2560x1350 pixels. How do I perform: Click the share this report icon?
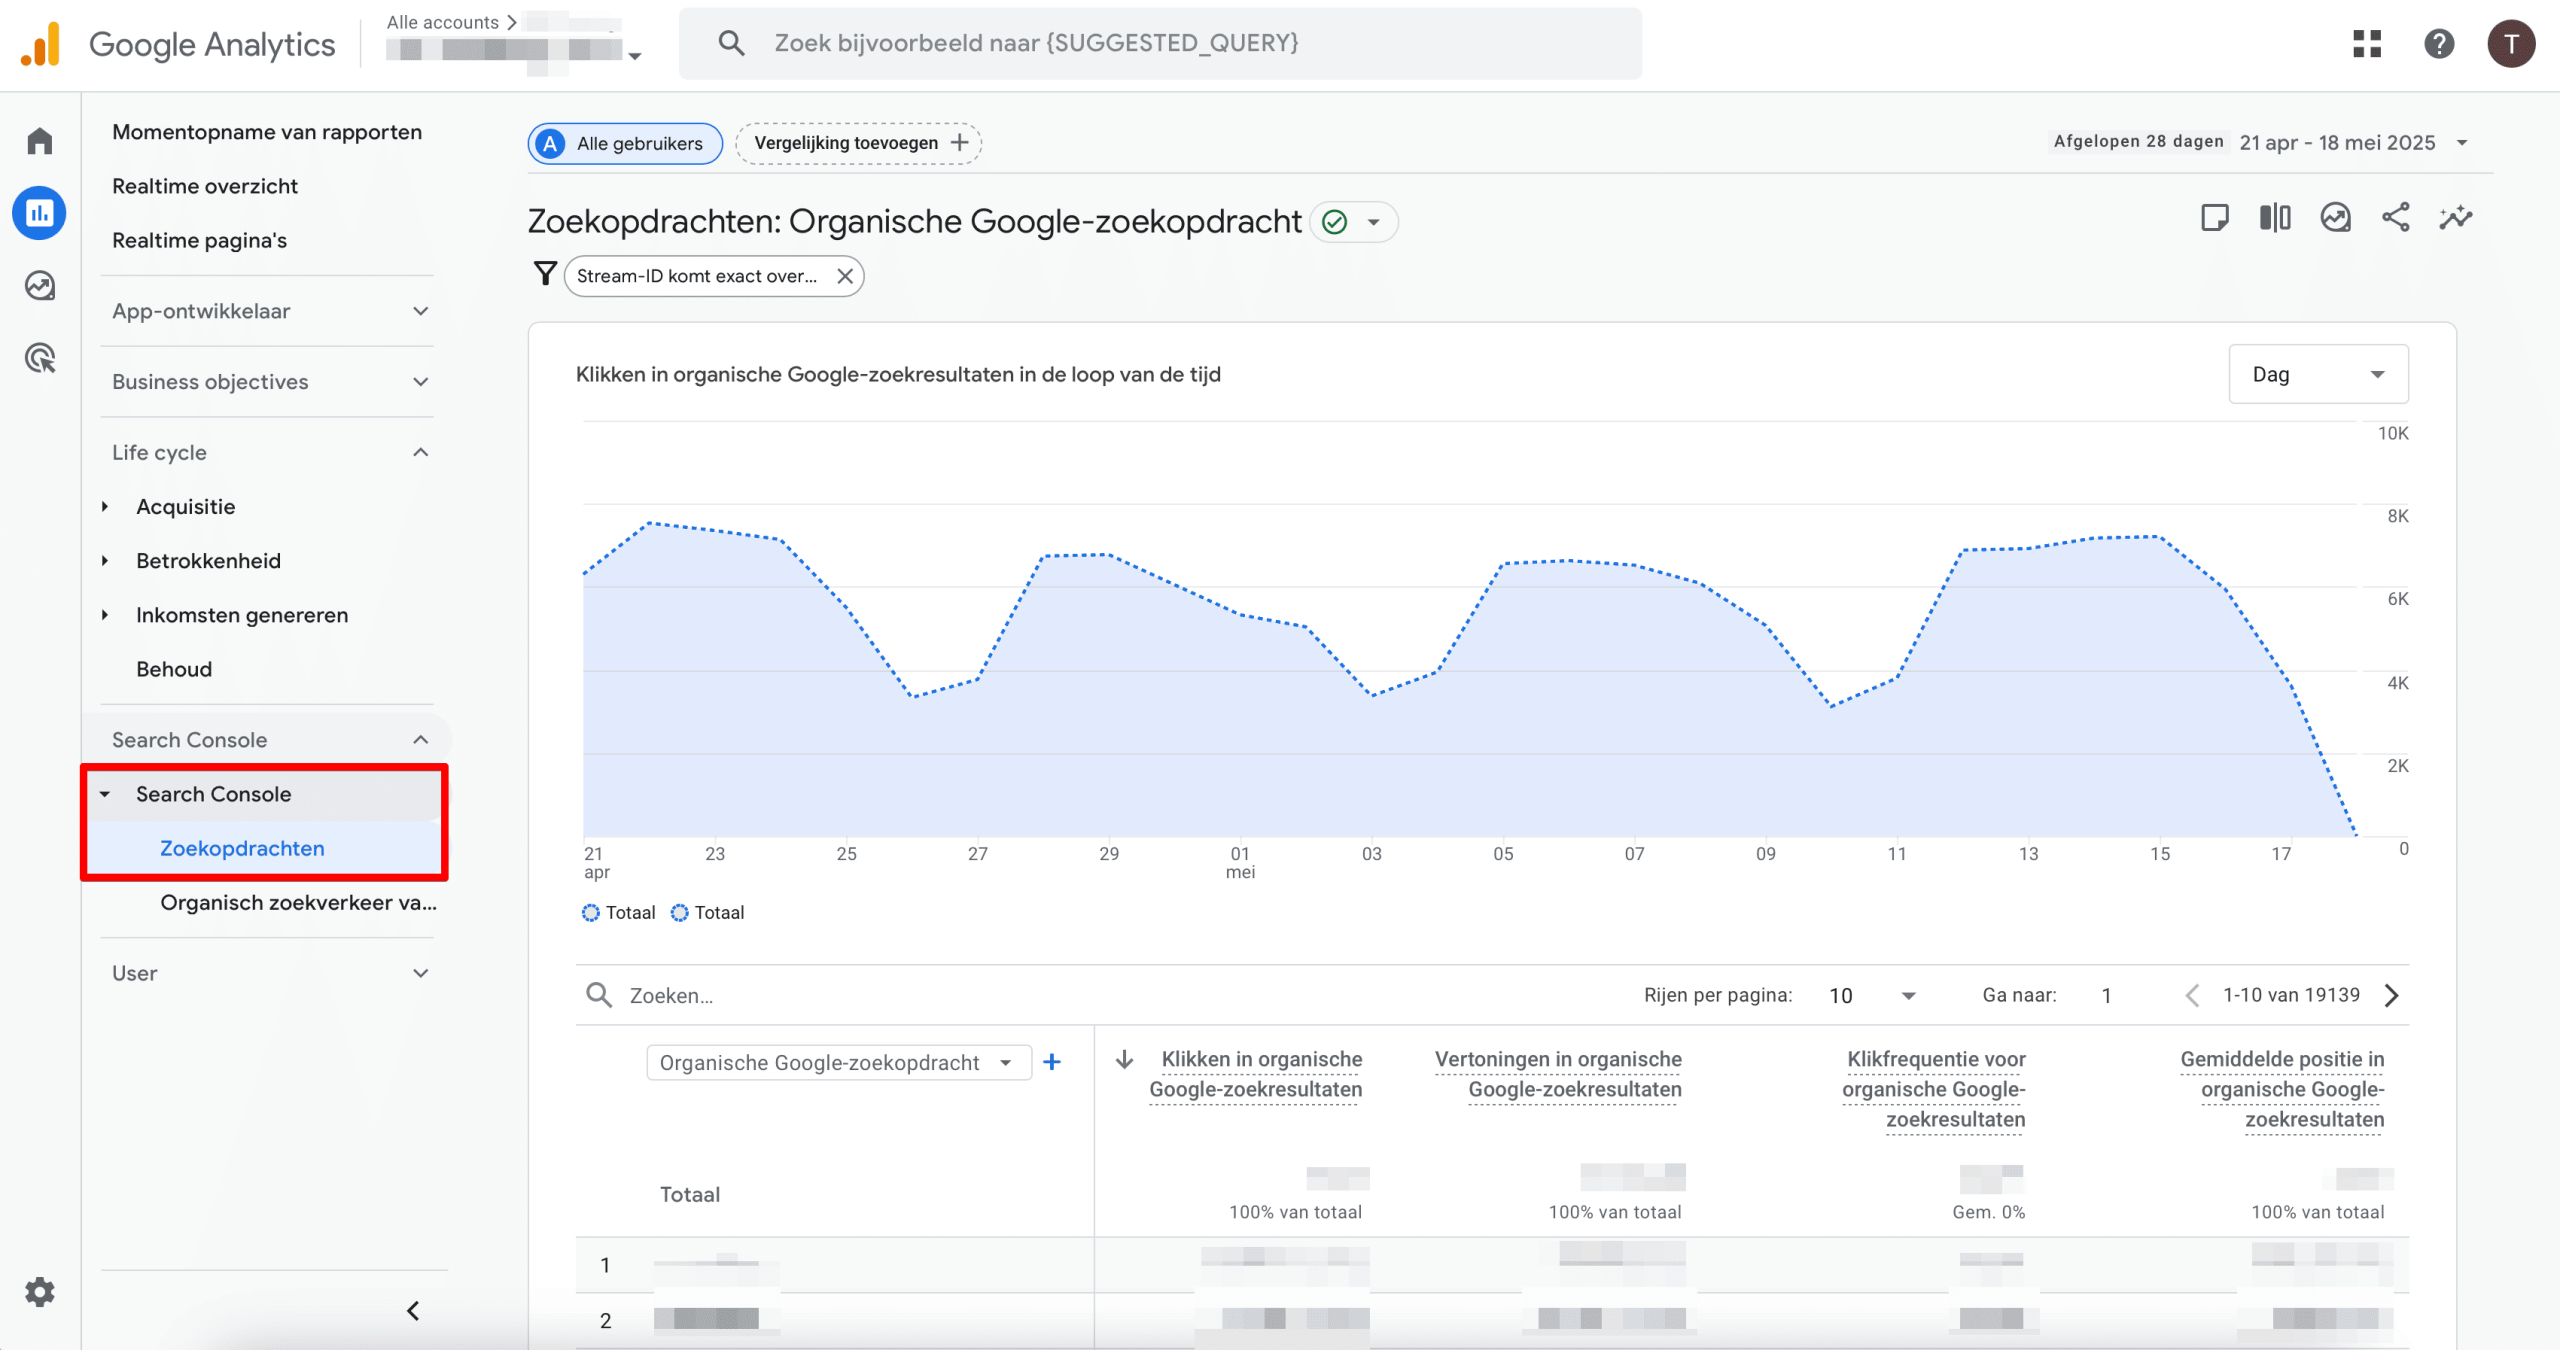pos(2395,217)
